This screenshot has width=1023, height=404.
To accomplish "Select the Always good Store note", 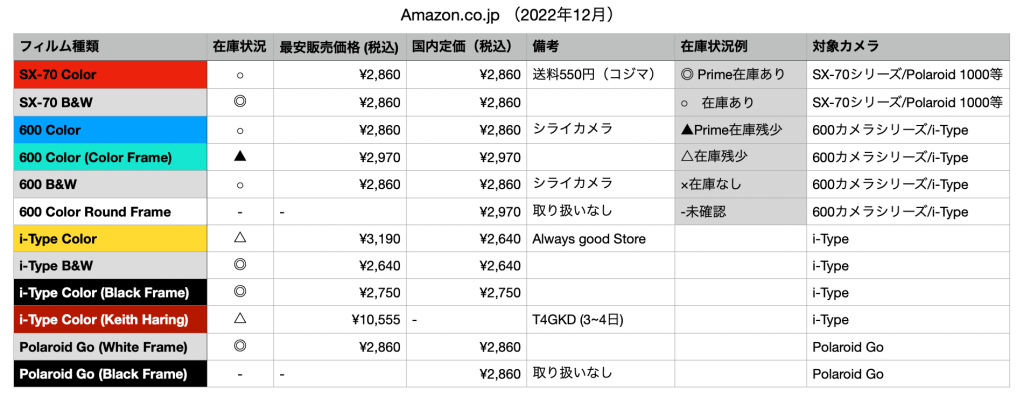I will pyautogui.click(x=589, y=239).
